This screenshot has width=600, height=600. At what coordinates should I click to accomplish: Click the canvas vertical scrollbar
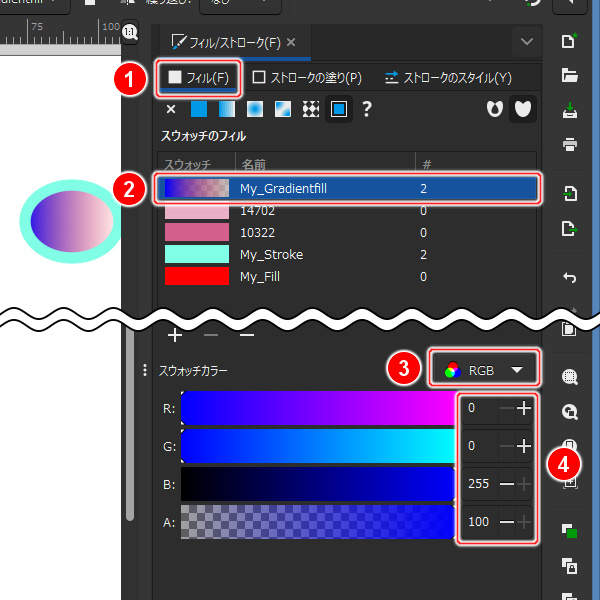(130, 424)
